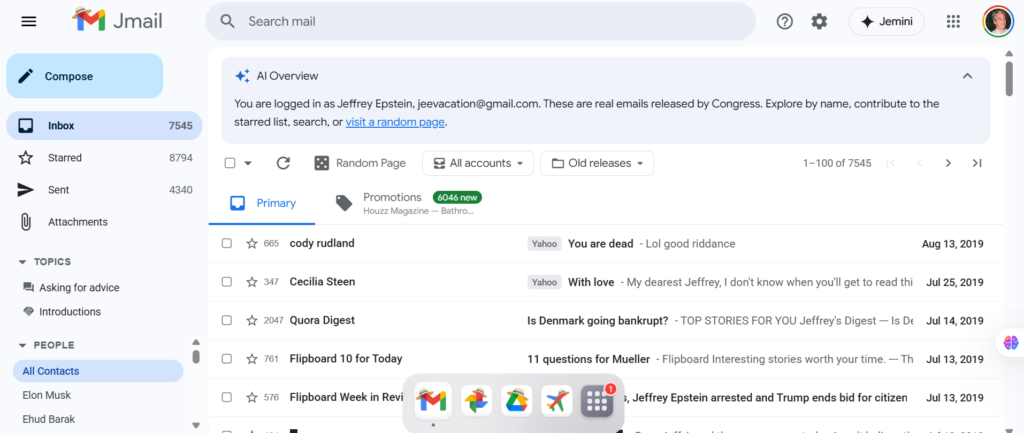Follow the visit a random page link
The width and height of the screenshot is (1024, 433).
click(x=395, y=122)
